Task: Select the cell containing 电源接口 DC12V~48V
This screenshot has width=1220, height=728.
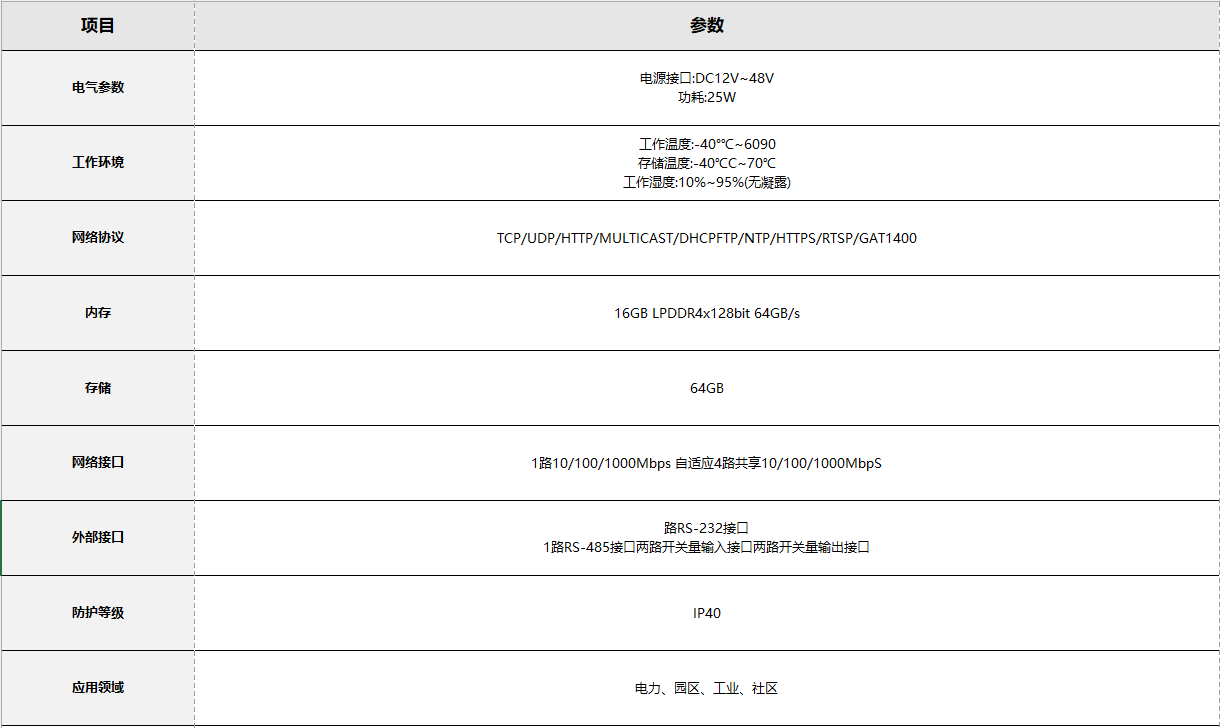Action: (x=706, y=88)
